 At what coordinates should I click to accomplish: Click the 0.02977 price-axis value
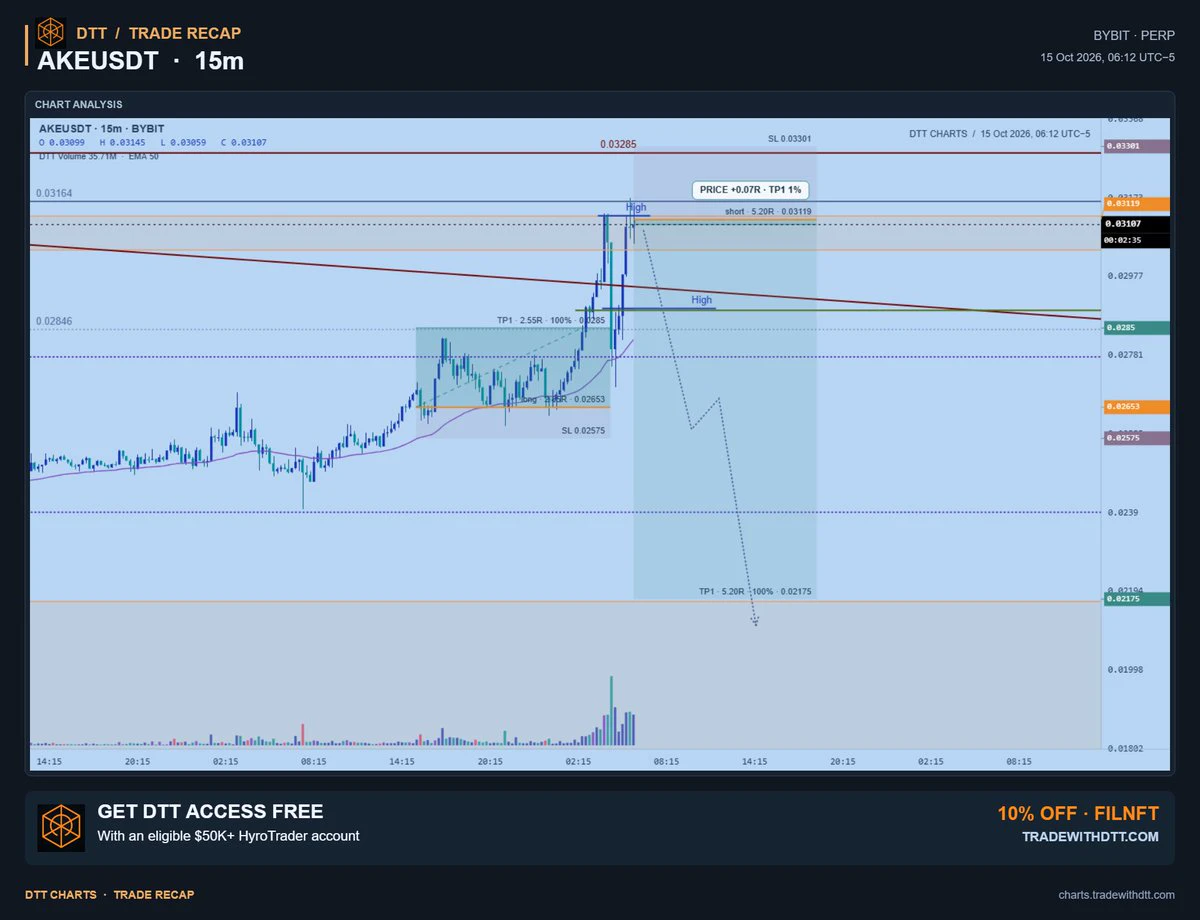click(x=1126, y=276)
